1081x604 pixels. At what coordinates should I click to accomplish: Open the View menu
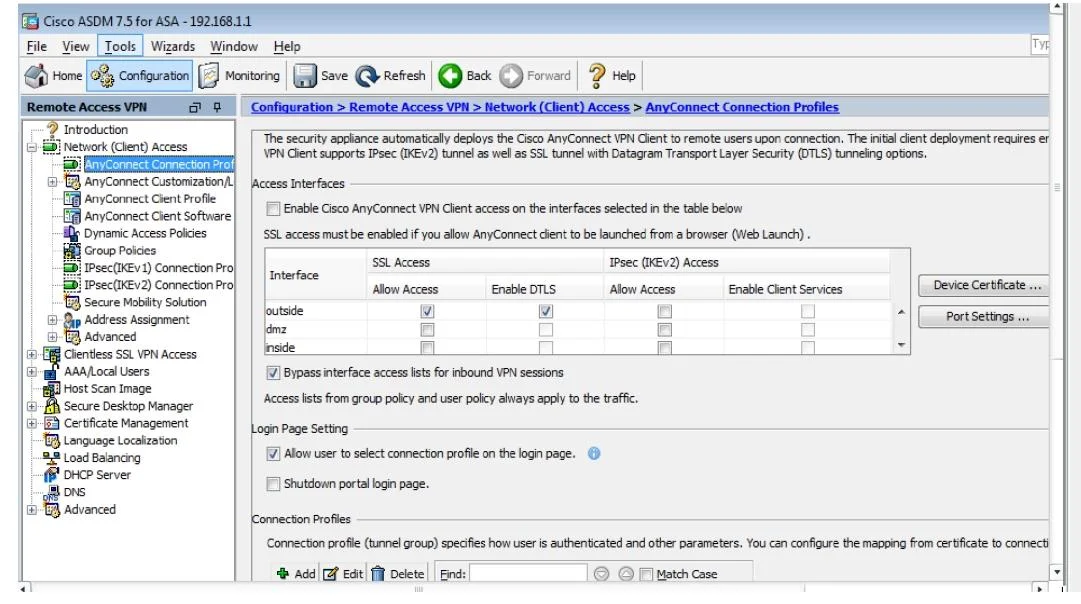tap(75, 46)
